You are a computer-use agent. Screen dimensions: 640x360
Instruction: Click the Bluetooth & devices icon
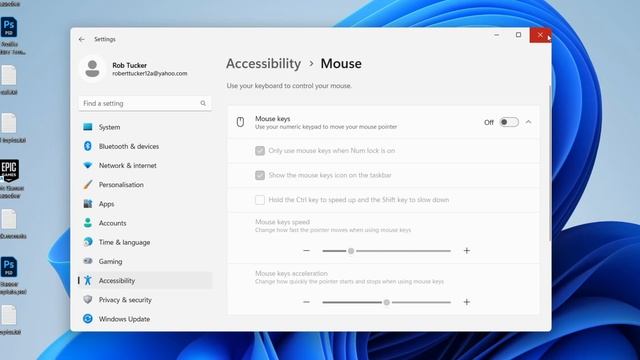coord(88,146)
